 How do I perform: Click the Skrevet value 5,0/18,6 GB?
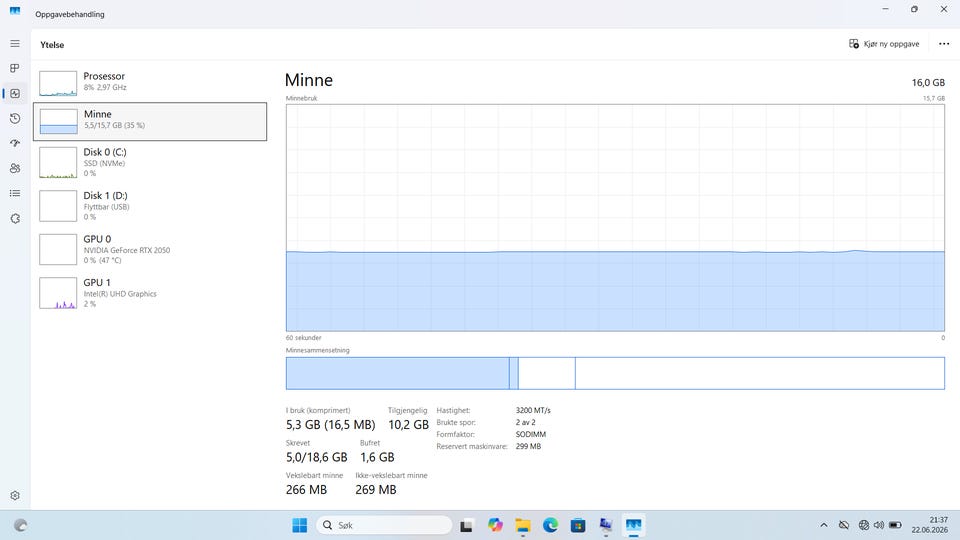[x=317, y=457]
